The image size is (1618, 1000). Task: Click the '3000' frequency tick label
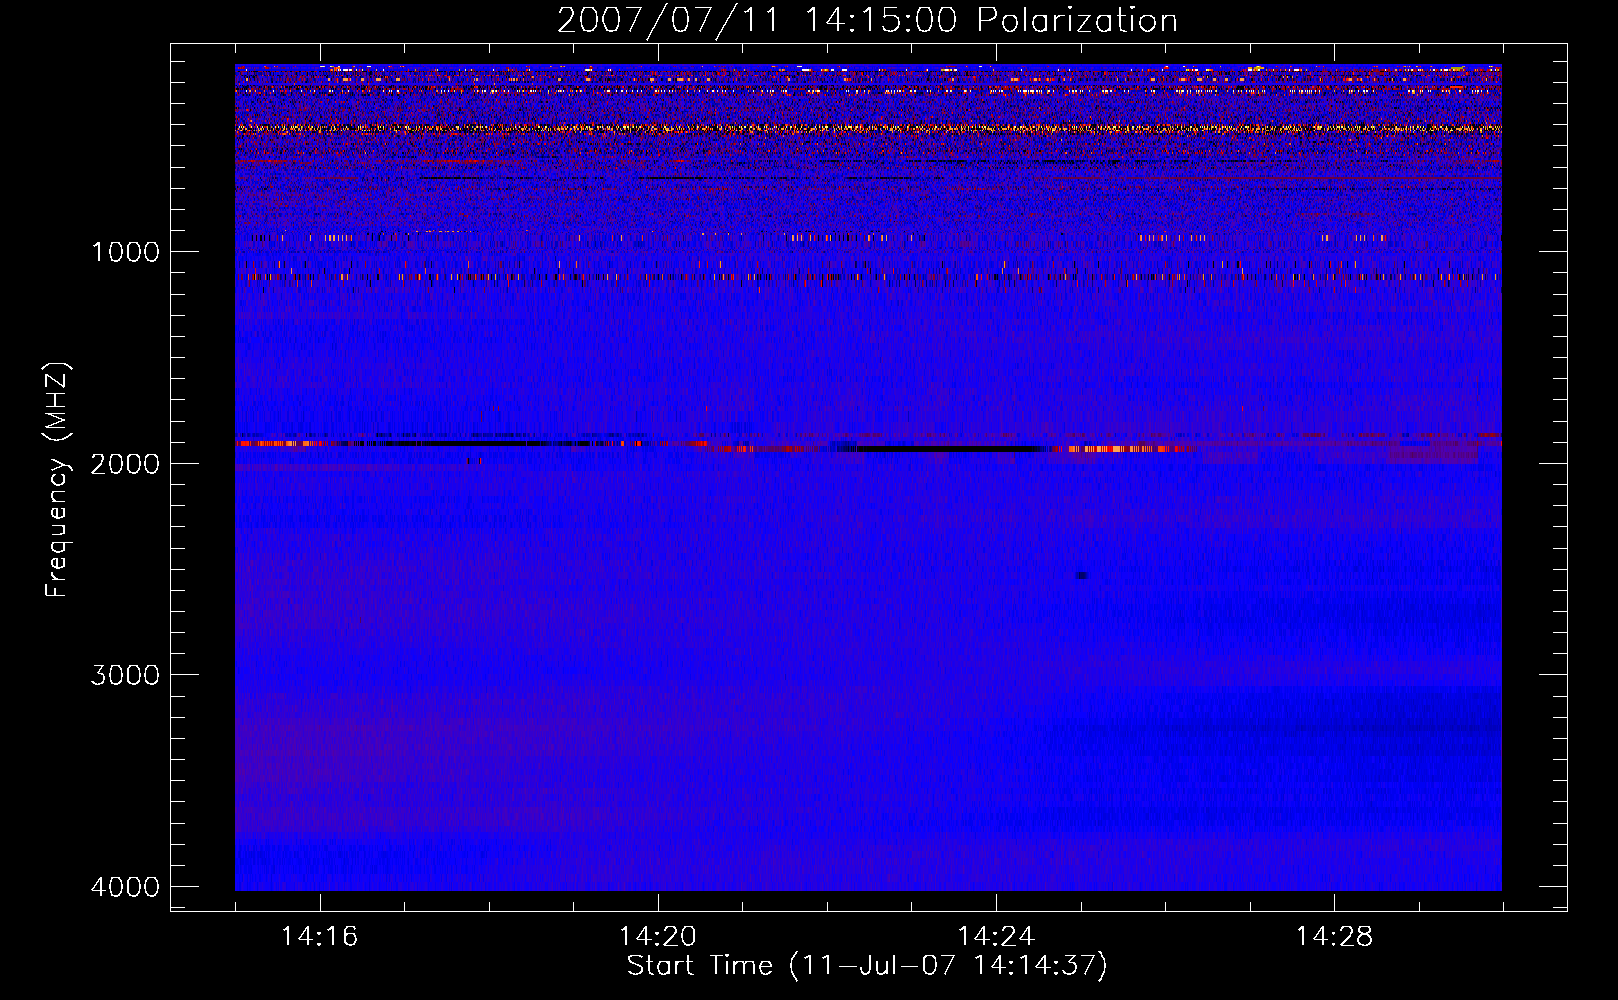point(125,675)
